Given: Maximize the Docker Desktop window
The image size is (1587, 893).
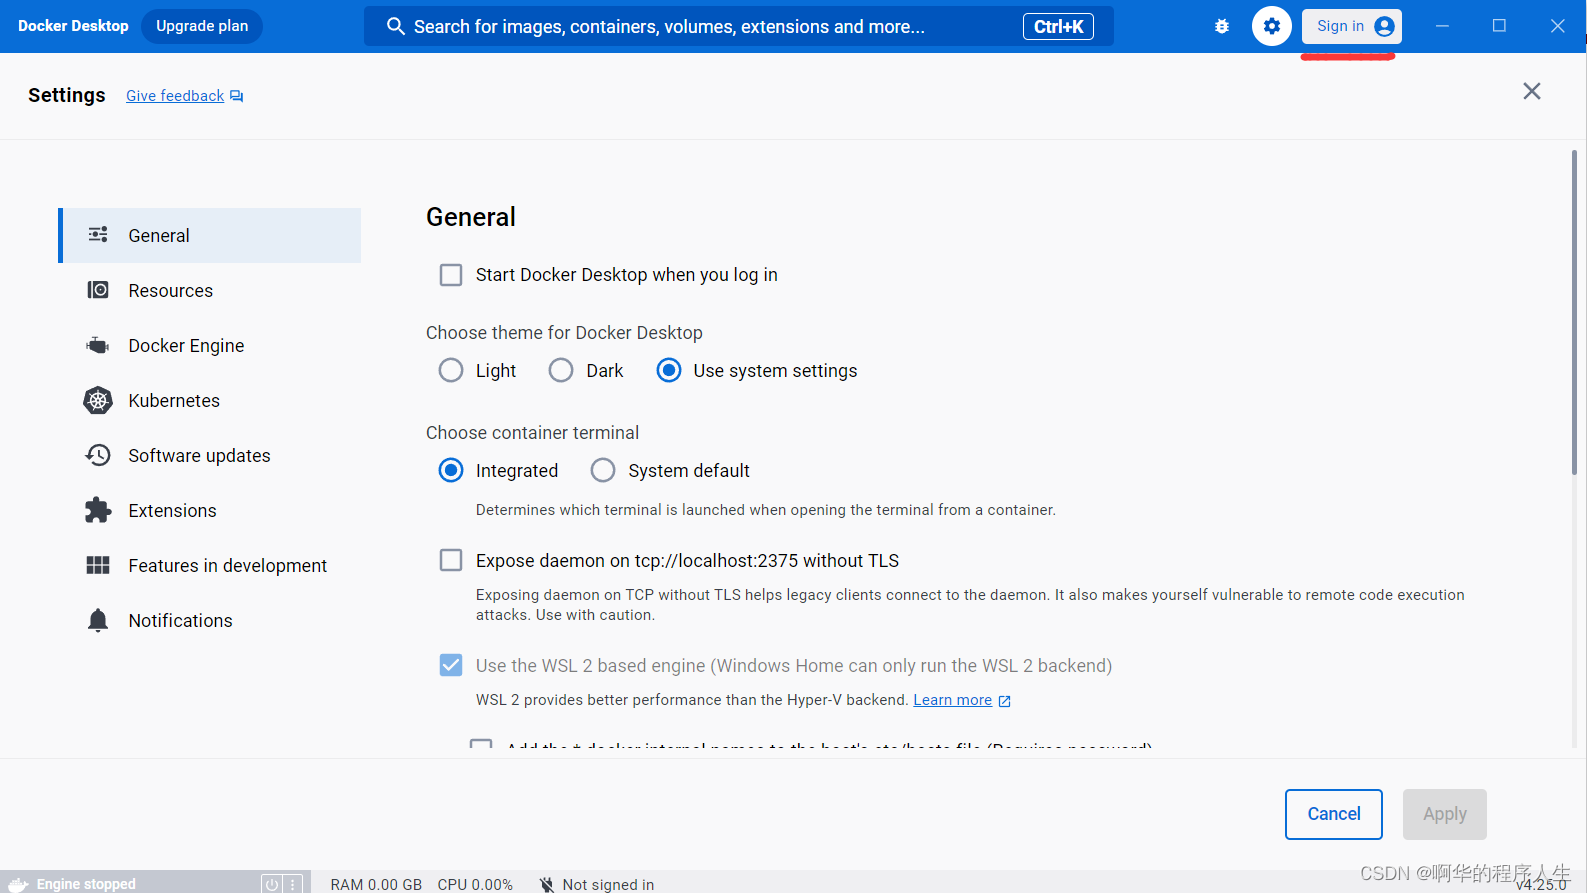Looking at the screenshot, I should point(1499,26).
